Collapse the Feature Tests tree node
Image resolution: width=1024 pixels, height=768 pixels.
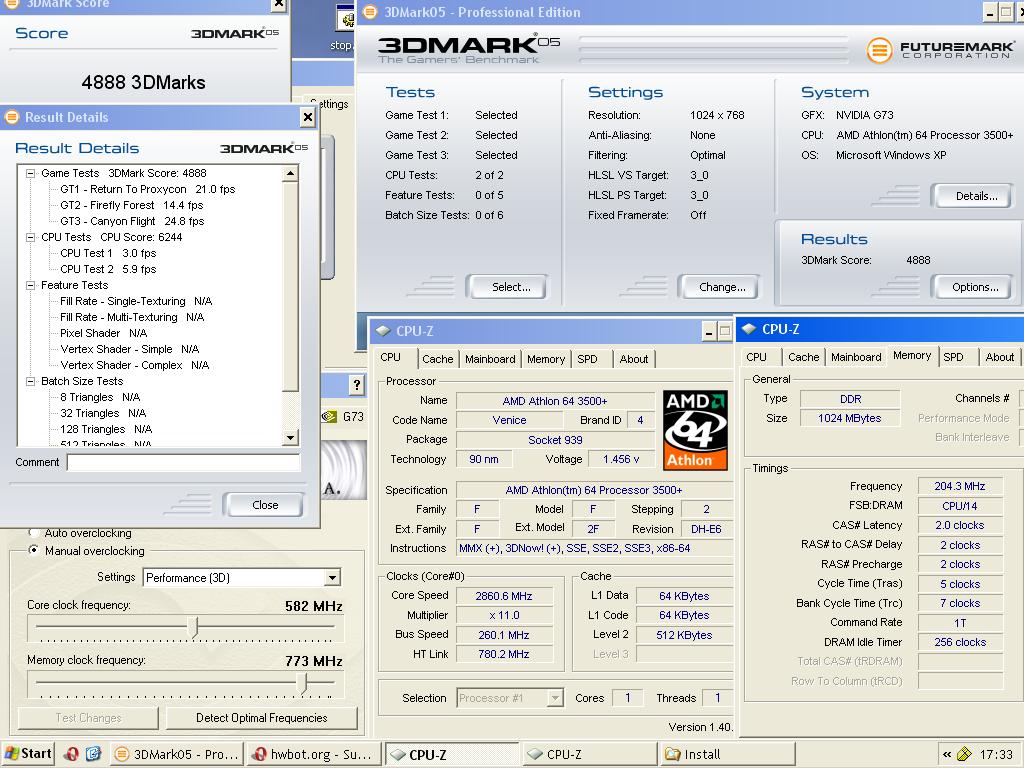click(30, 285)
